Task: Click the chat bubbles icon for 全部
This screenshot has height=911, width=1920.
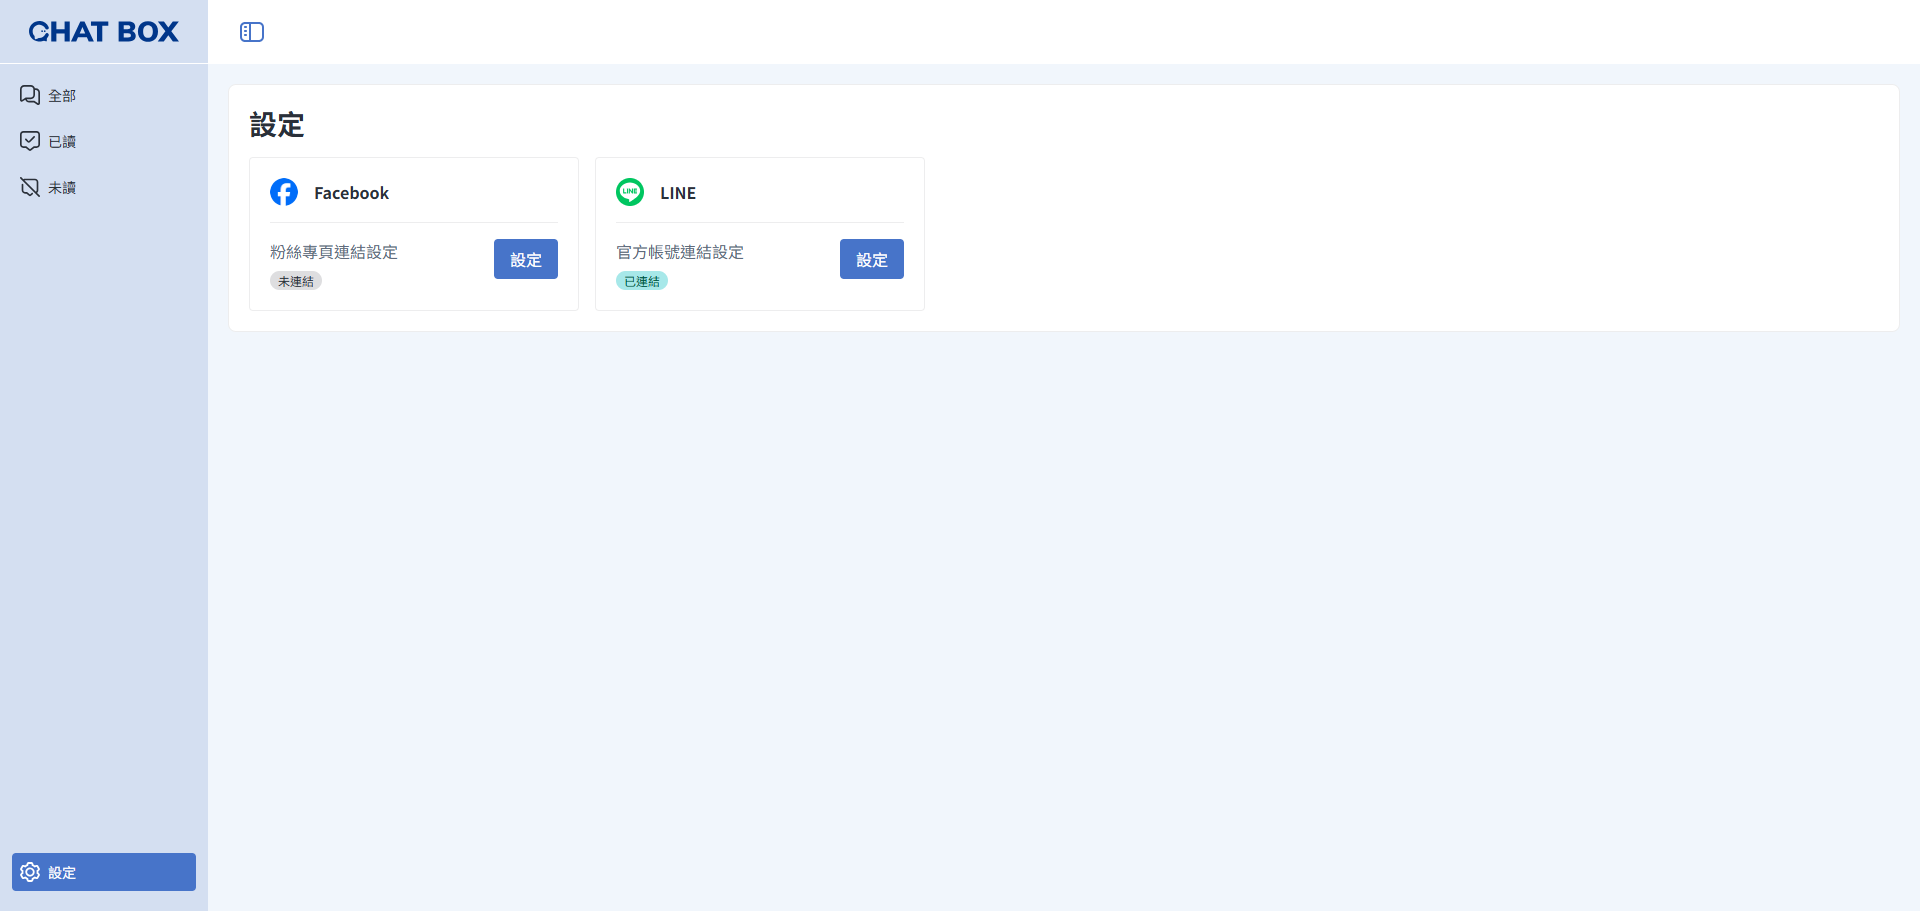Action: coord(30,95)
